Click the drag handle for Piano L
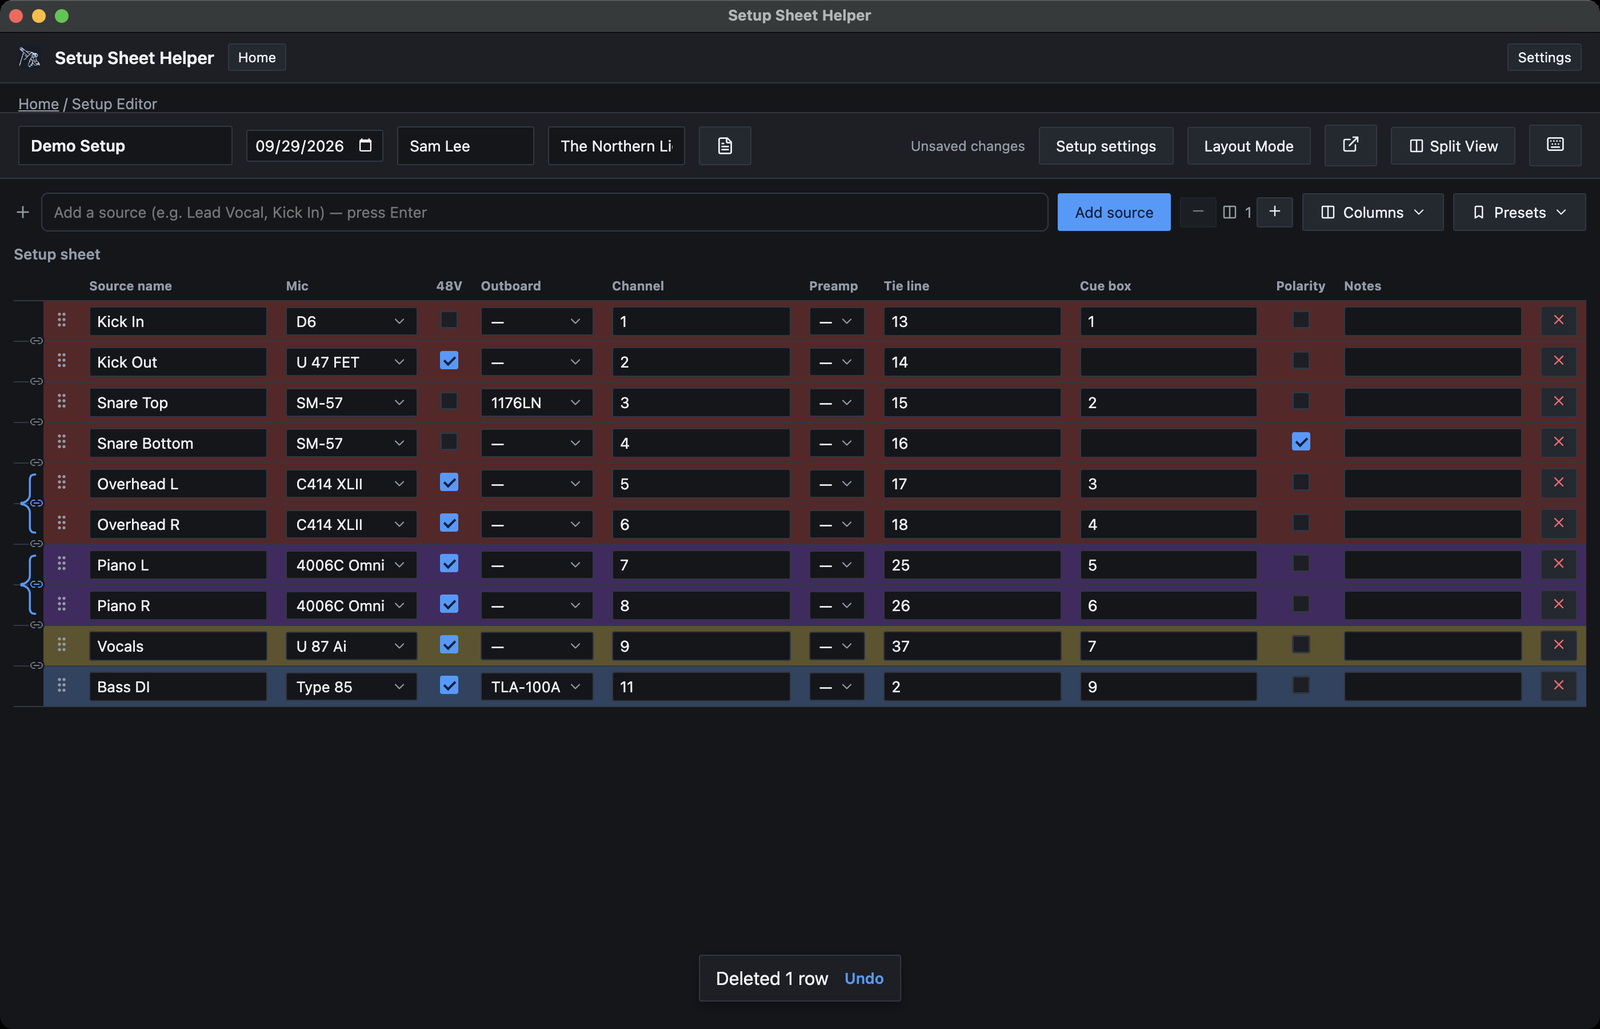Screen dimensions: 1600x1029 click(x=62, y=563)
